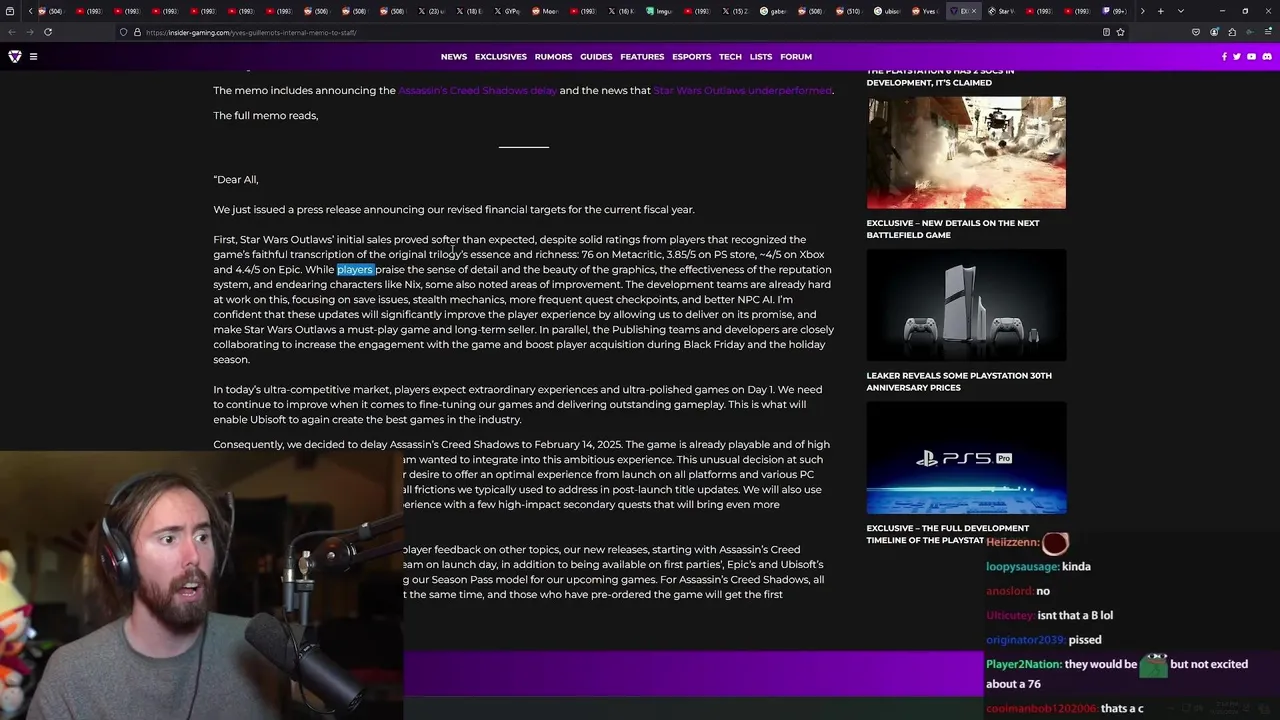Open the RUMORS section
Image resolution: width=1280 pixels, height=720 pixels.
click(553, 57)
